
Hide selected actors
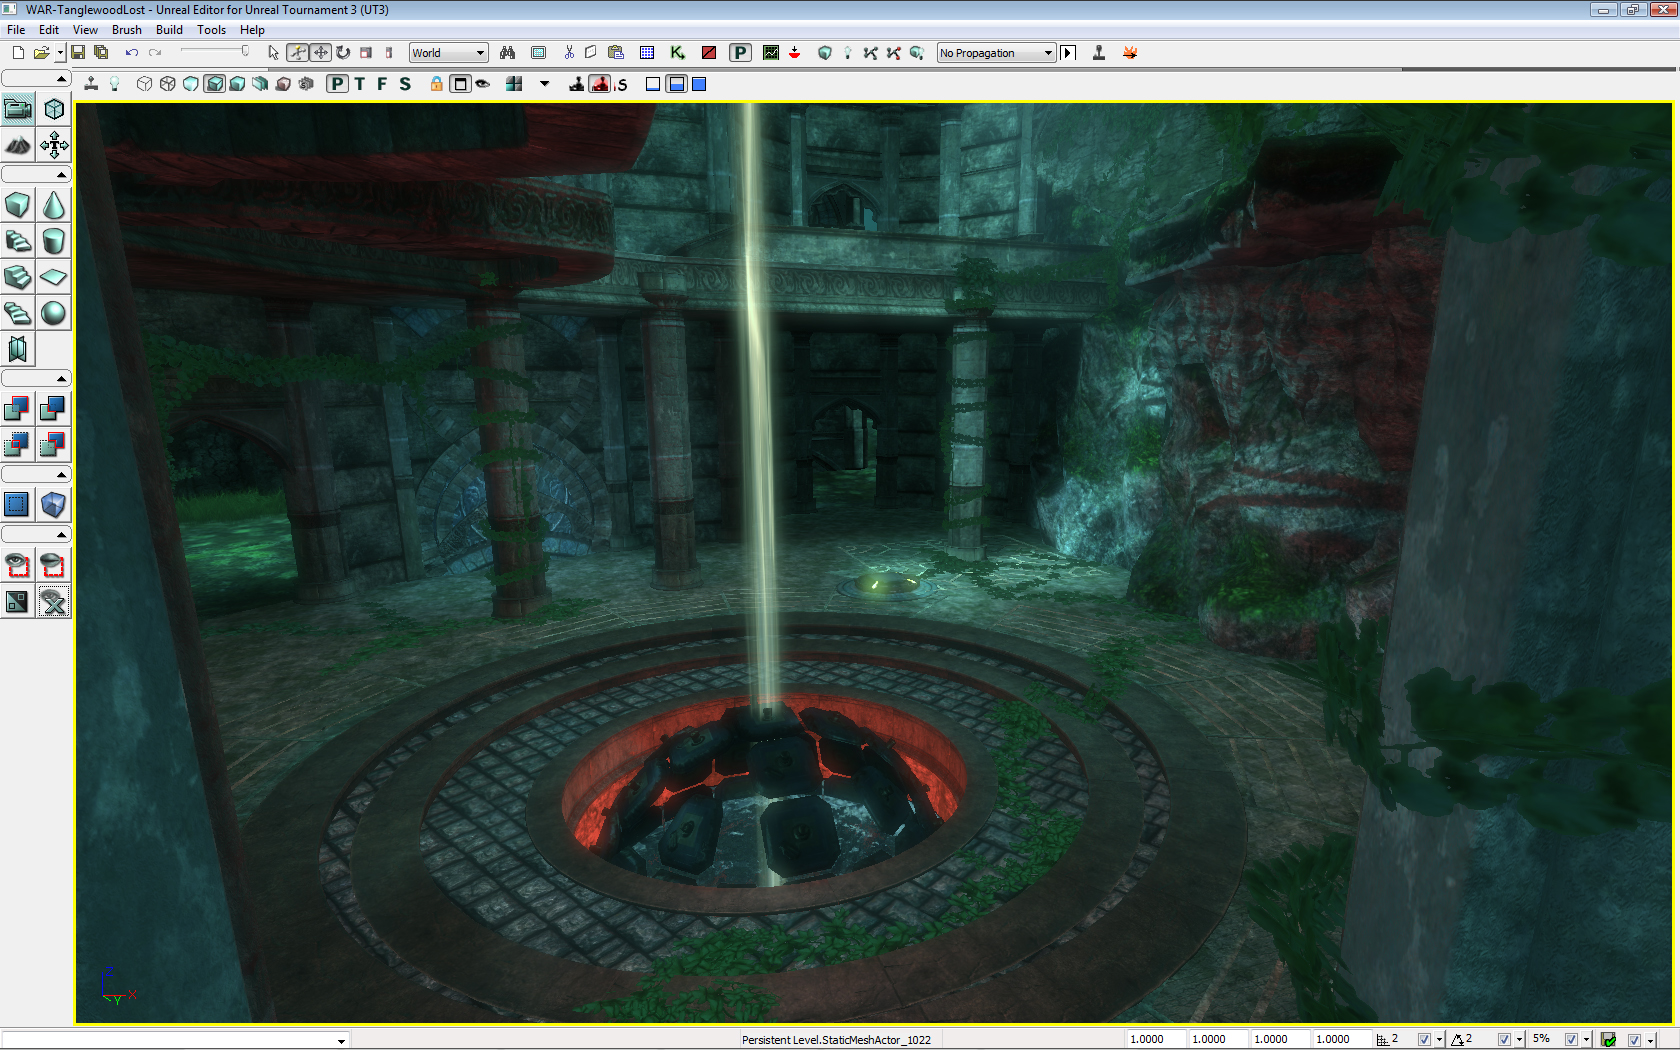coord(54,565)
